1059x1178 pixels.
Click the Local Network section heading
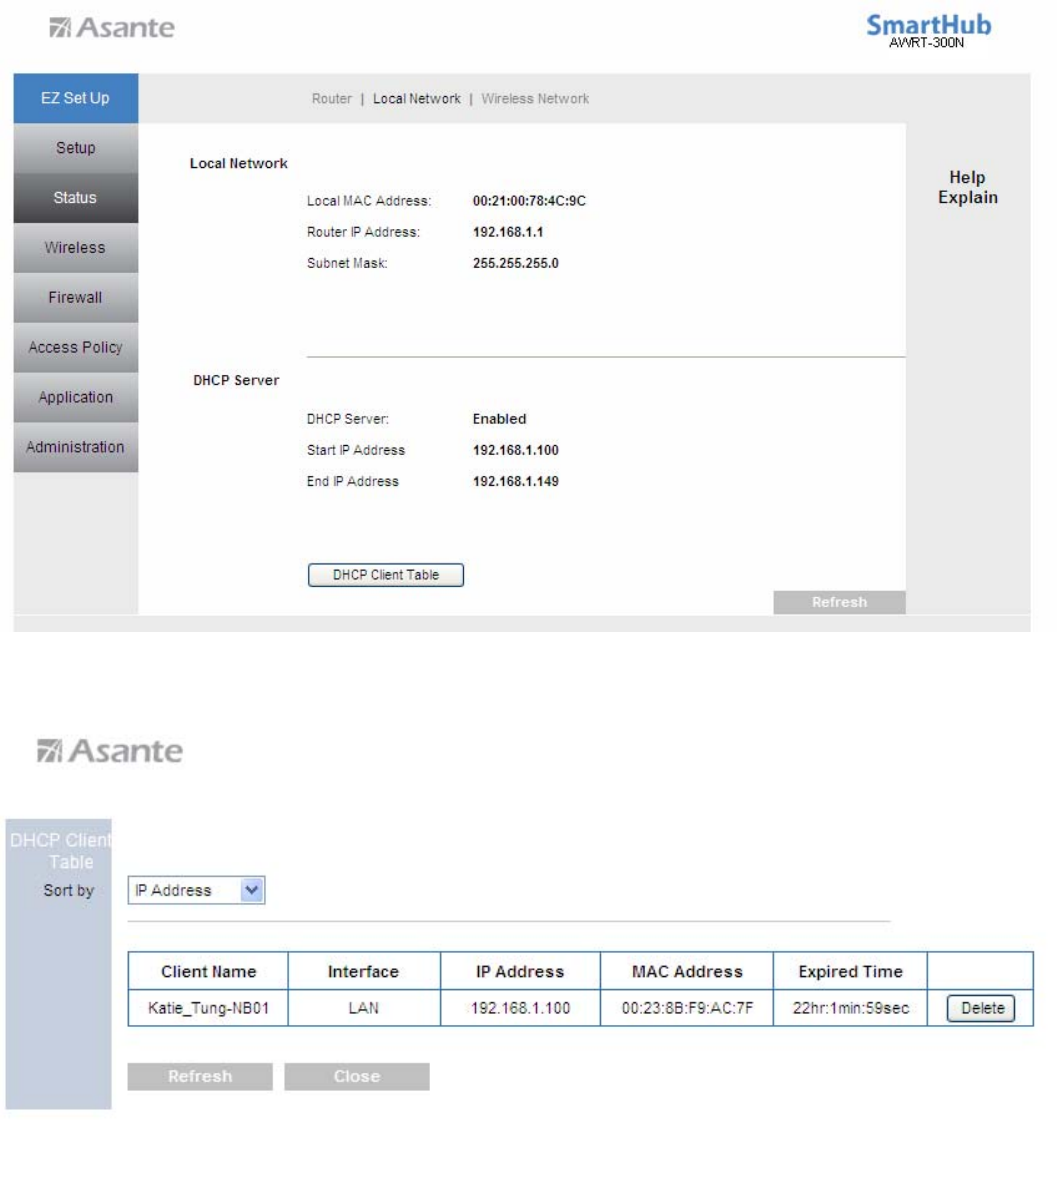click(238, 163)
